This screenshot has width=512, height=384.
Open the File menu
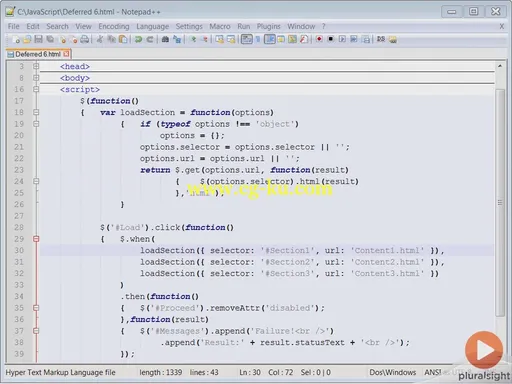point(14,26)
